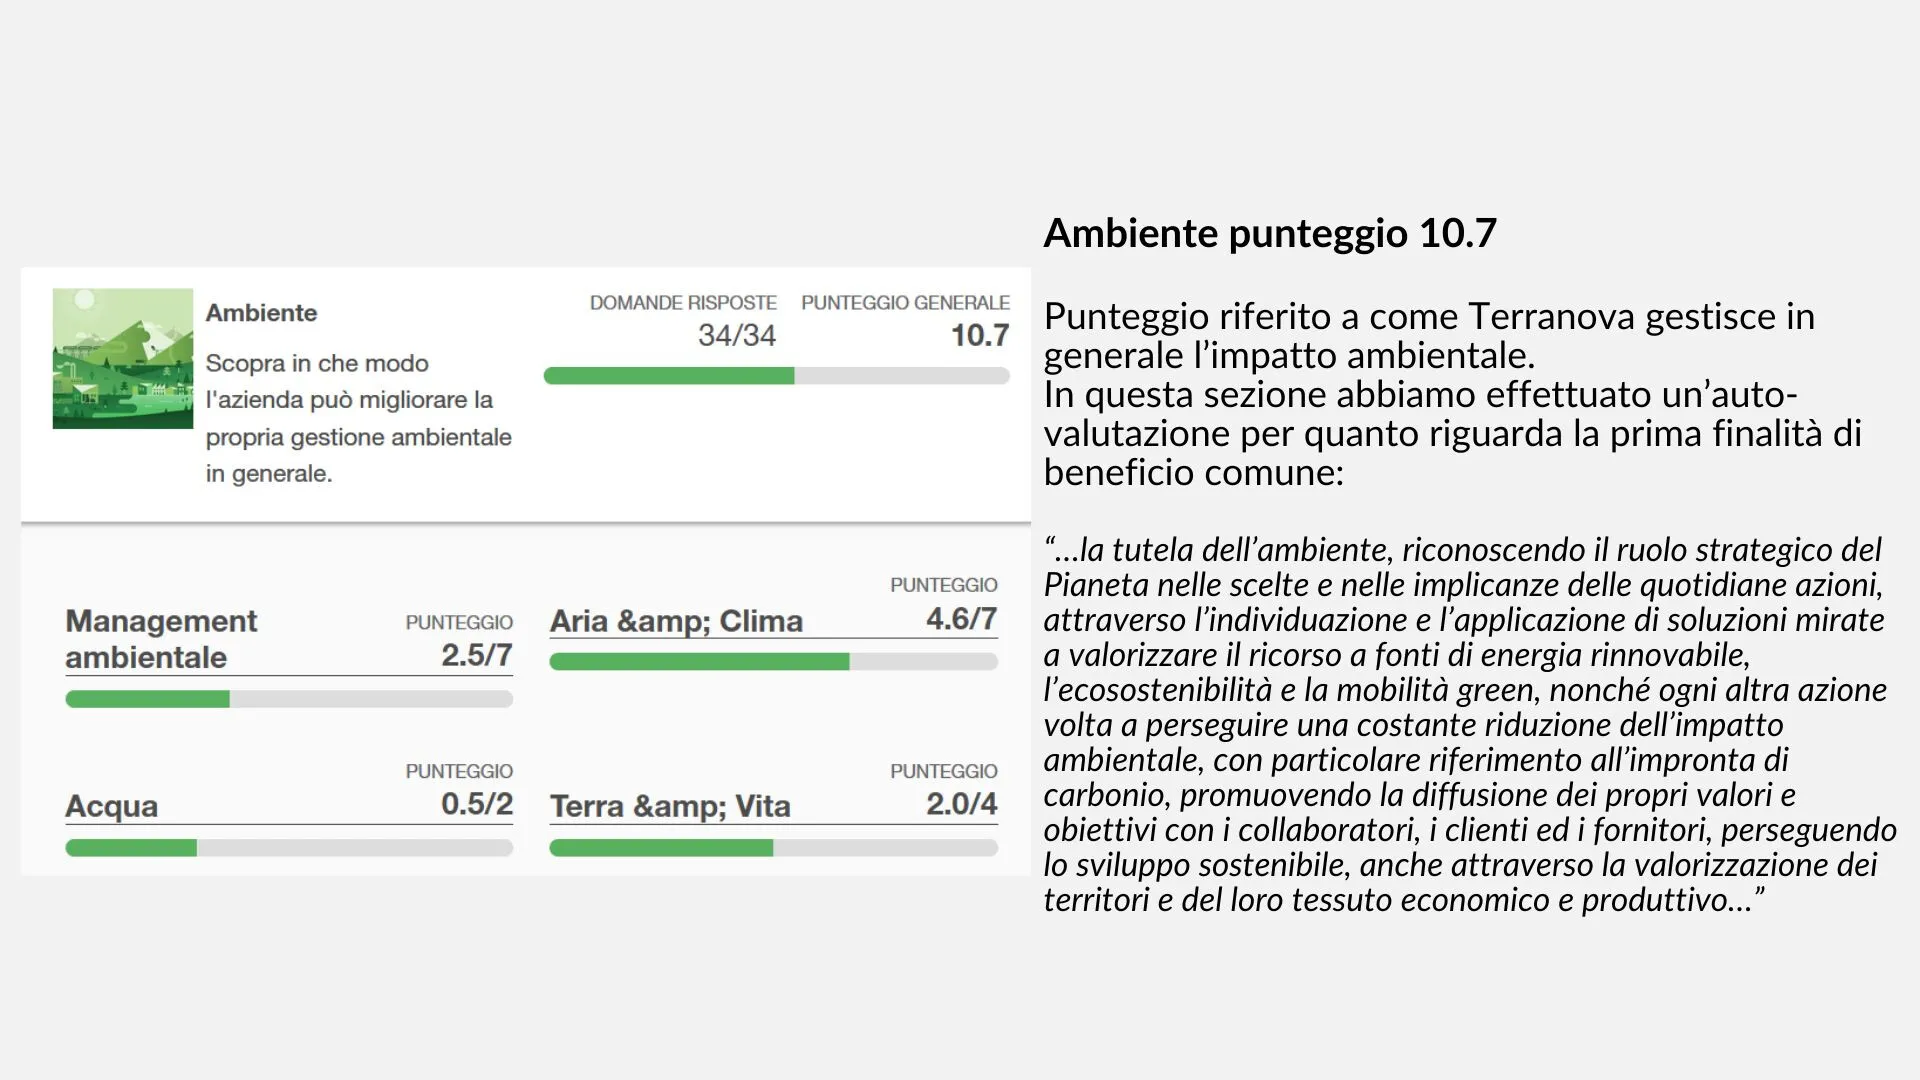Open the Management ambientale section
The width and height of the screenshot is (1920, 1080).
click(x=161, y=639)
